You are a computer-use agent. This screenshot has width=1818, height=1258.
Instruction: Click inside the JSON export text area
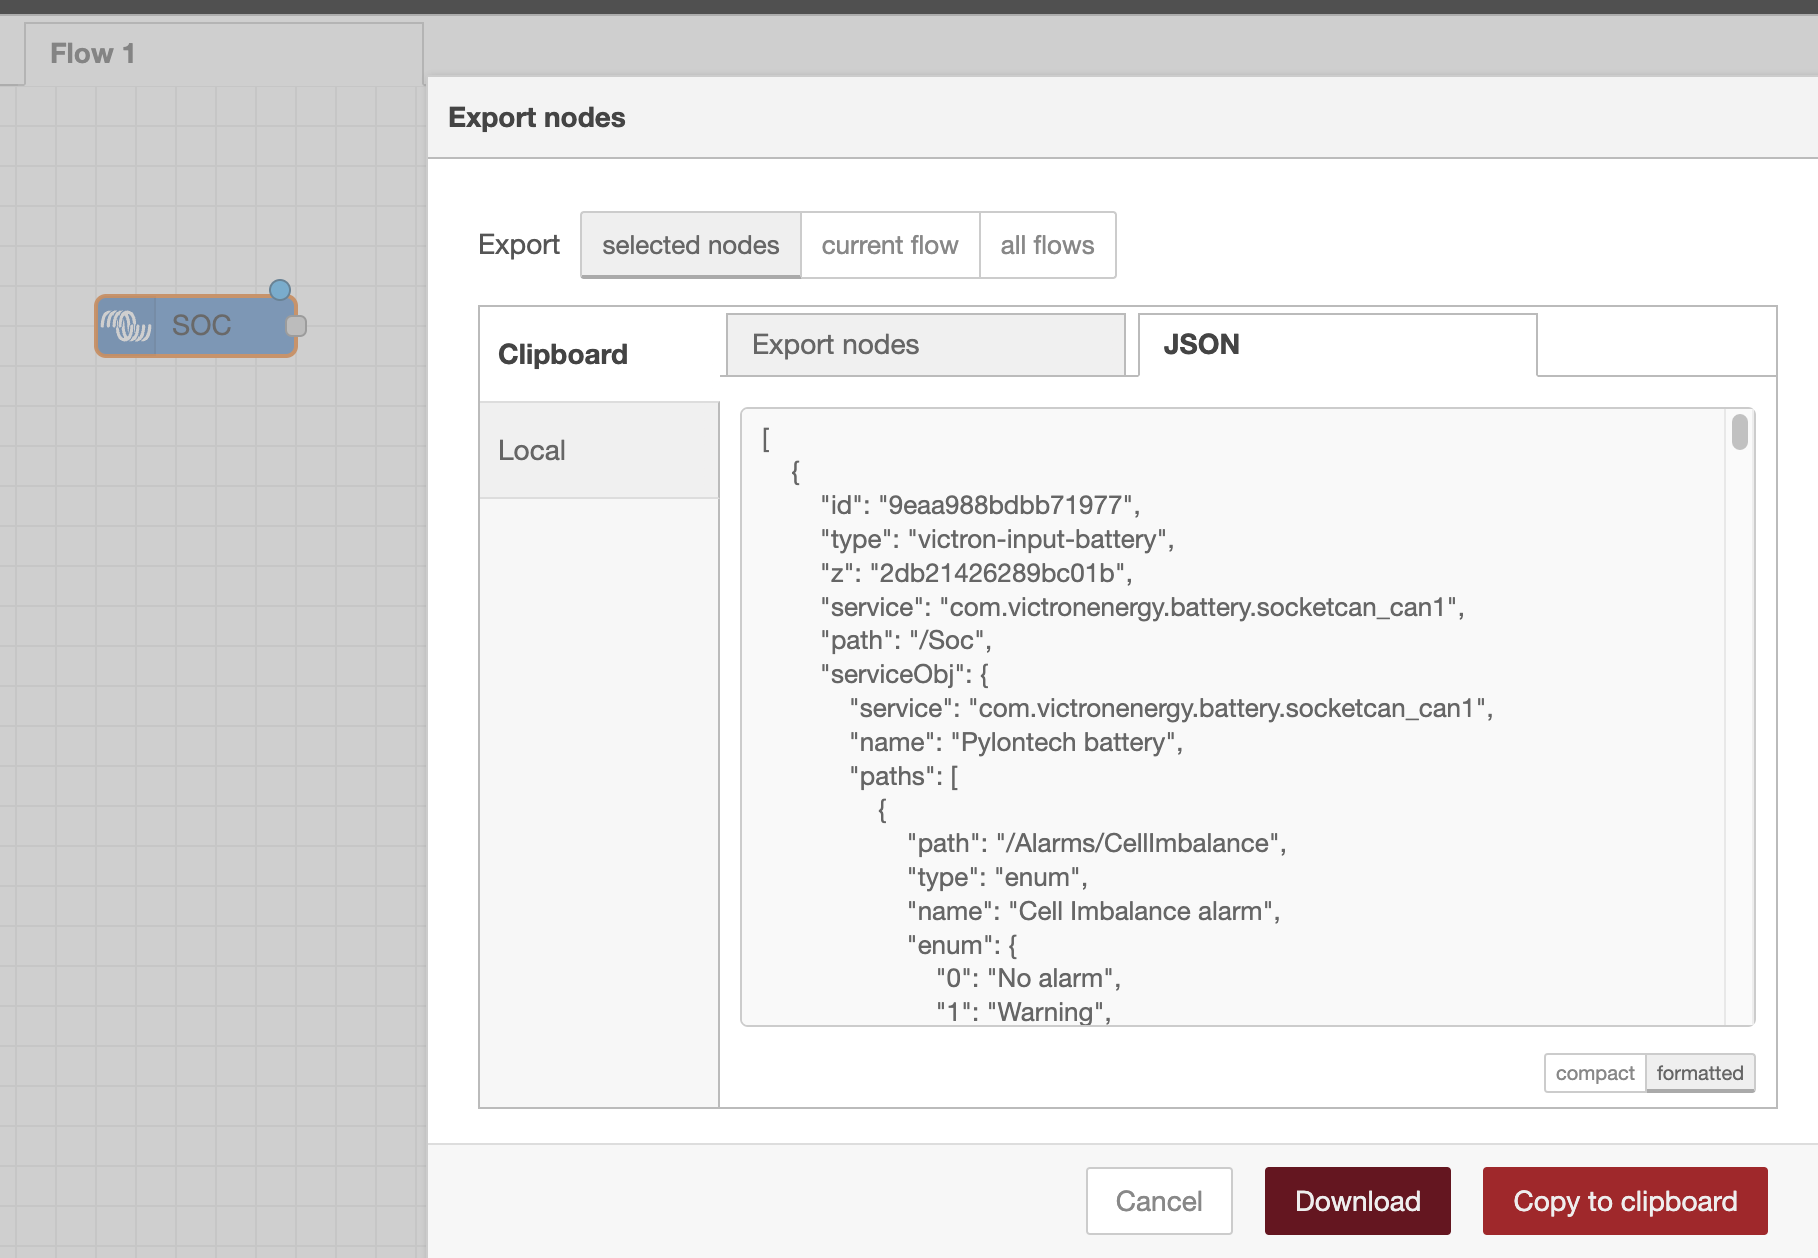[x=1233, y=716]
